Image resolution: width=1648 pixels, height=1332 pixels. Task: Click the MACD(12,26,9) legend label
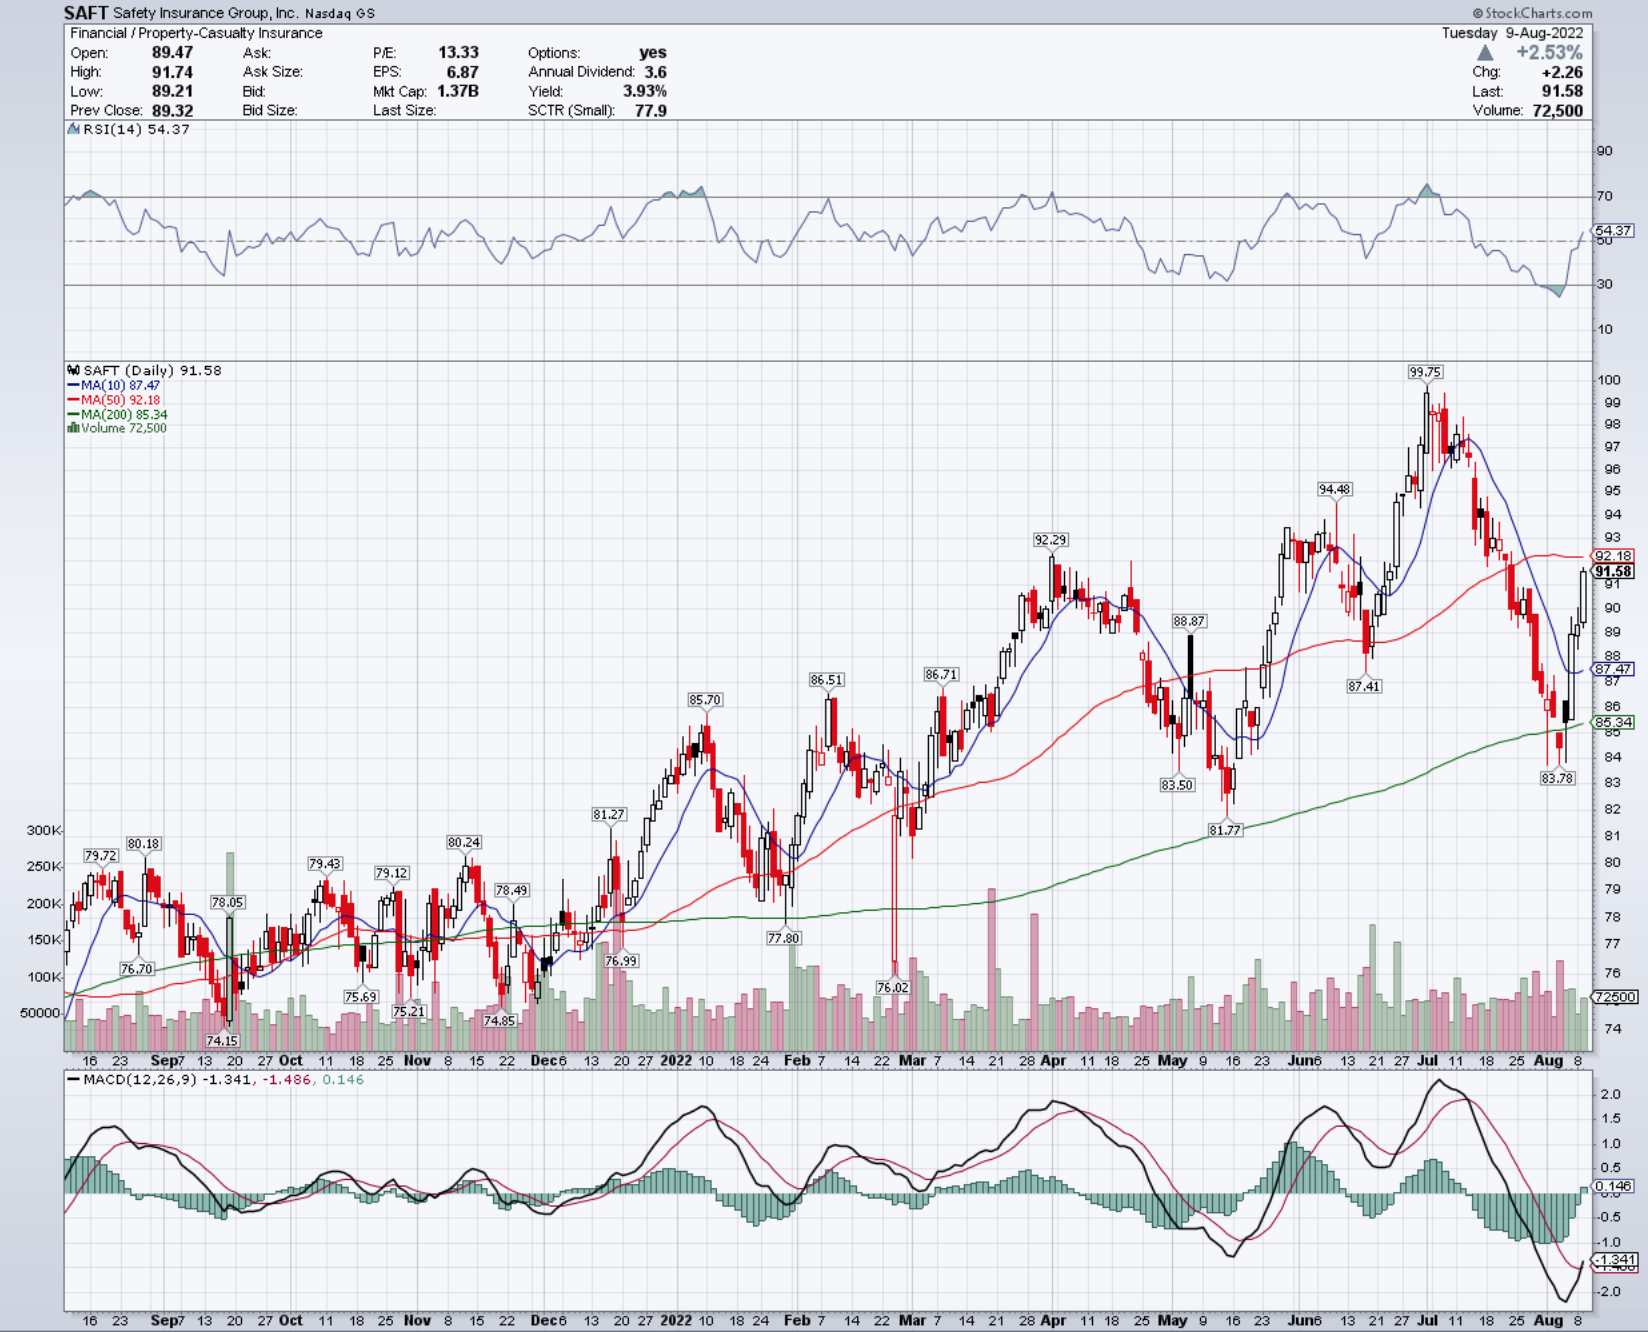click(140, 1080)
